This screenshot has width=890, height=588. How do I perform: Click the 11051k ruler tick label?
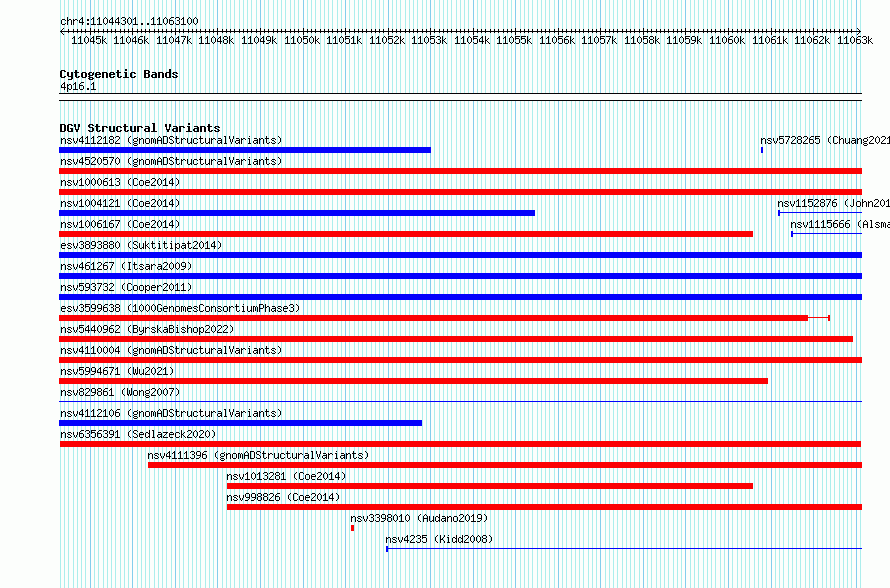[344, 40]
